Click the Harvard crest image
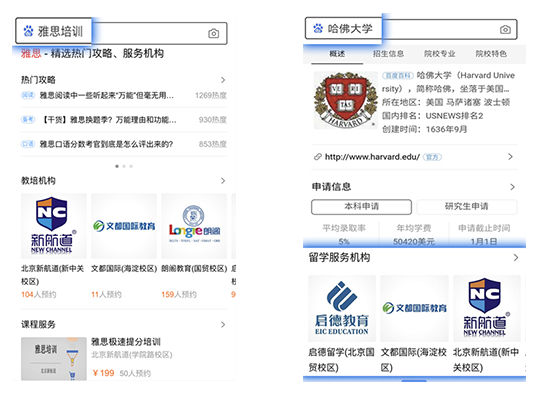 pos(346,100)
